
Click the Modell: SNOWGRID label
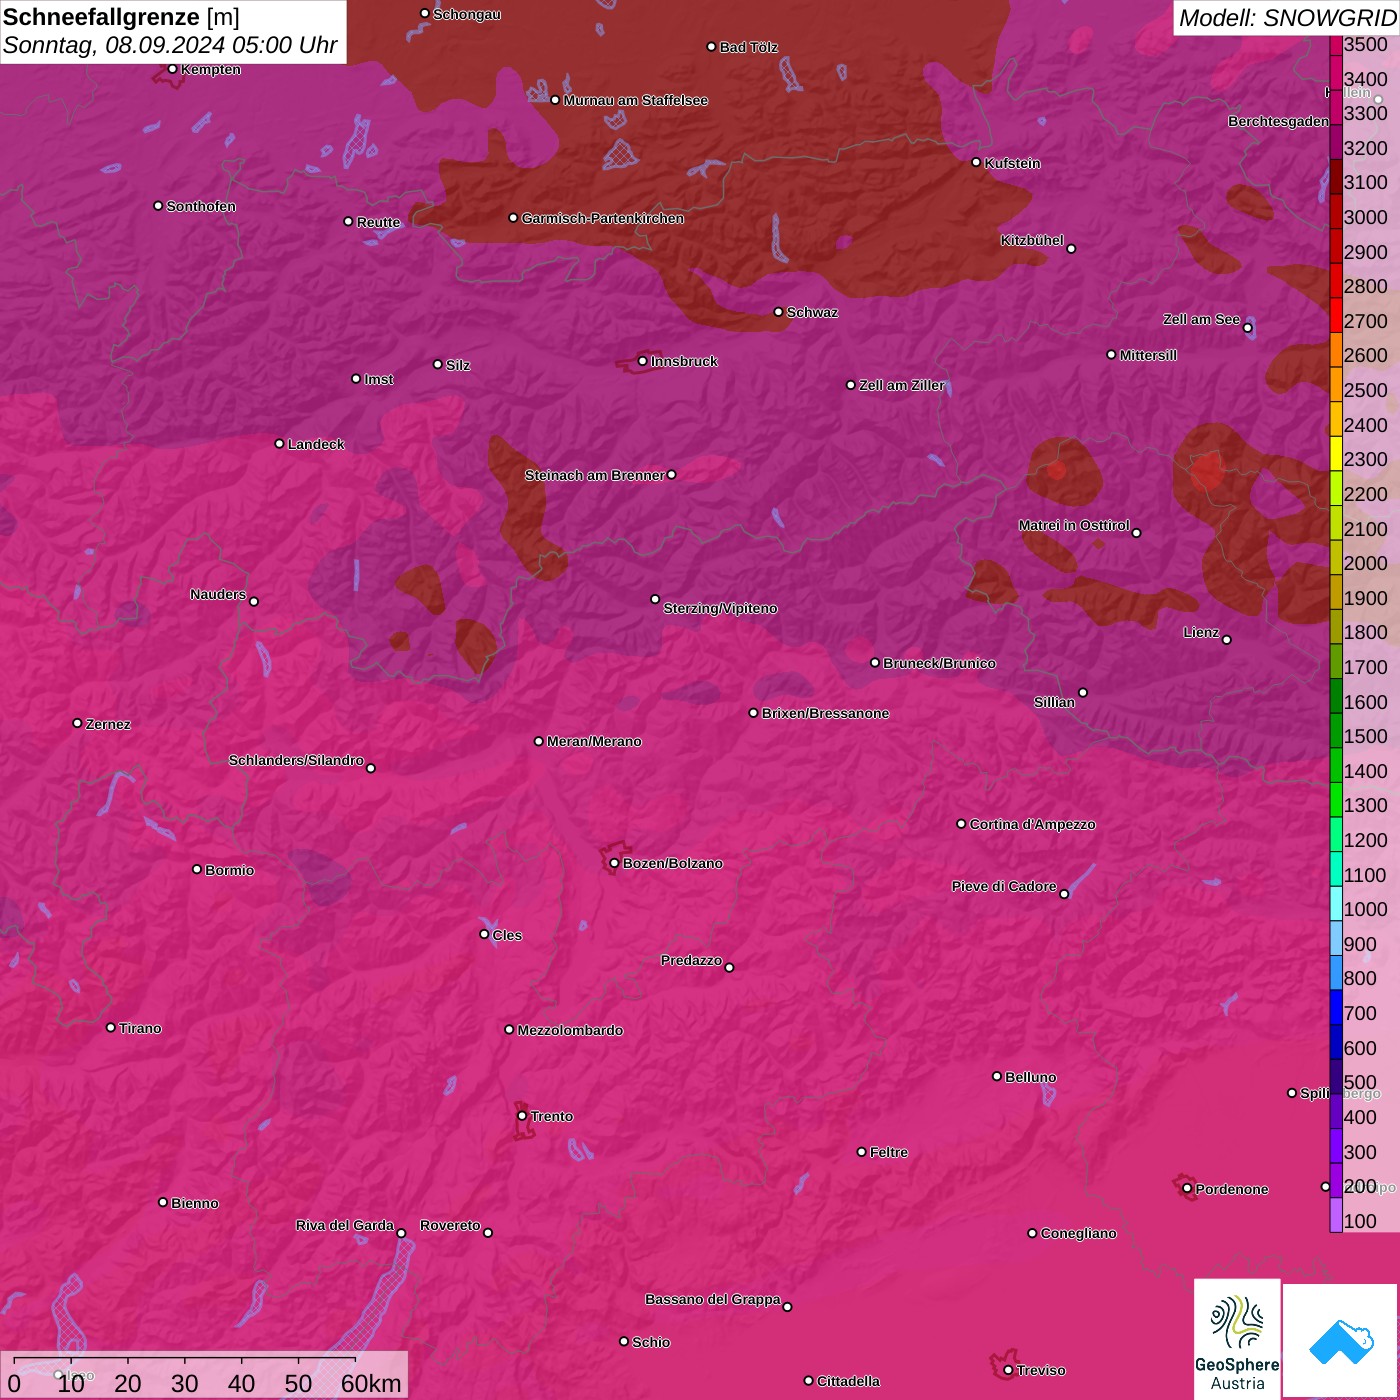1287,18
